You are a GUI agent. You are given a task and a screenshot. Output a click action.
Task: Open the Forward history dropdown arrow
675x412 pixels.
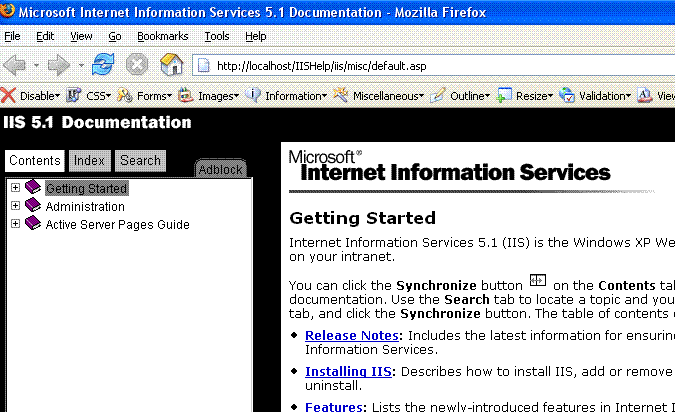(81, 65)
